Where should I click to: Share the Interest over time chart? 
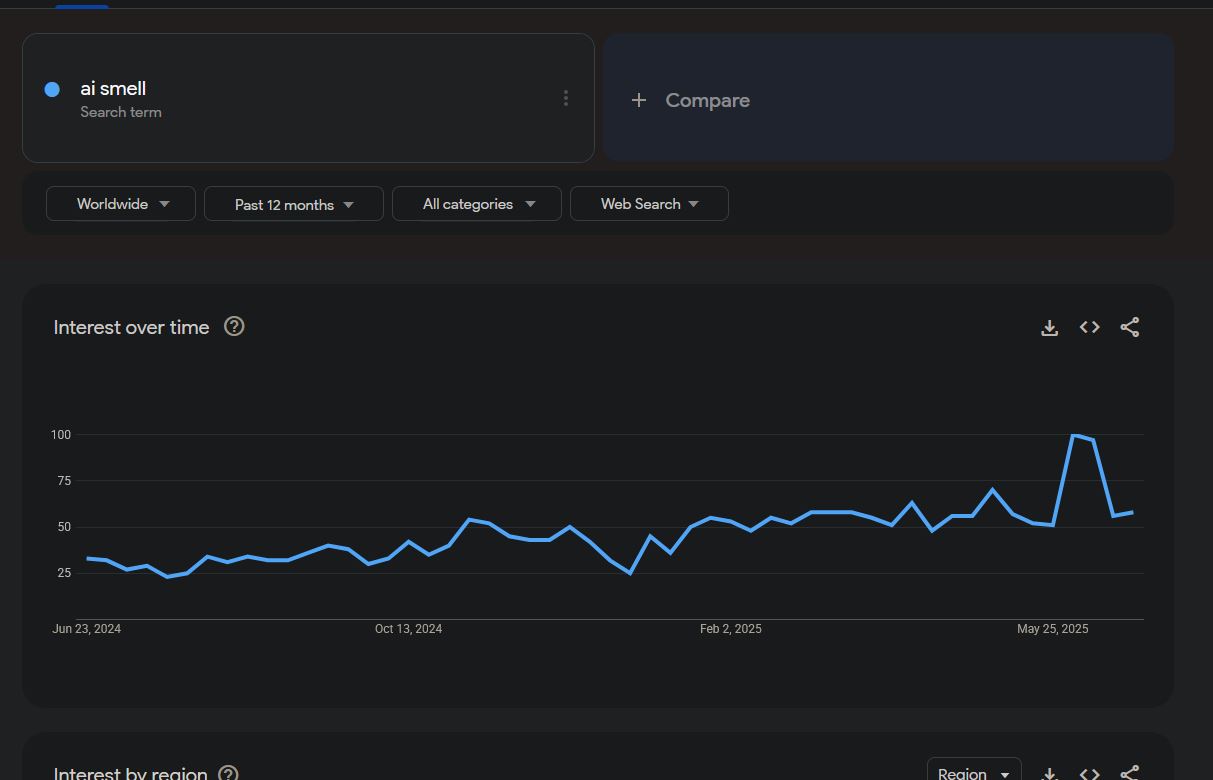1130,327
